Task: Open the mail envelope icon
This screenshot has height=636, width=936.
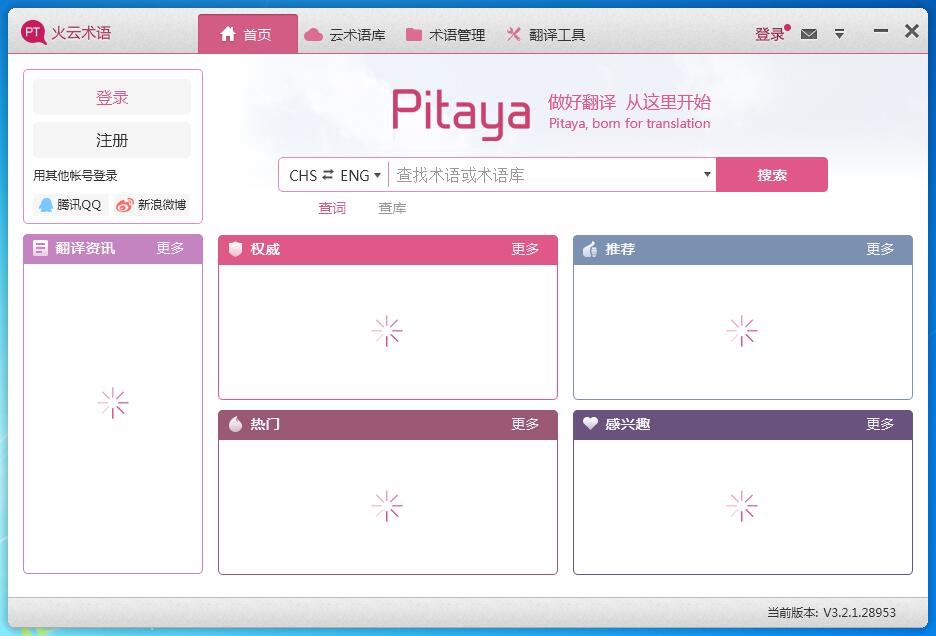Action: [809, 34]
